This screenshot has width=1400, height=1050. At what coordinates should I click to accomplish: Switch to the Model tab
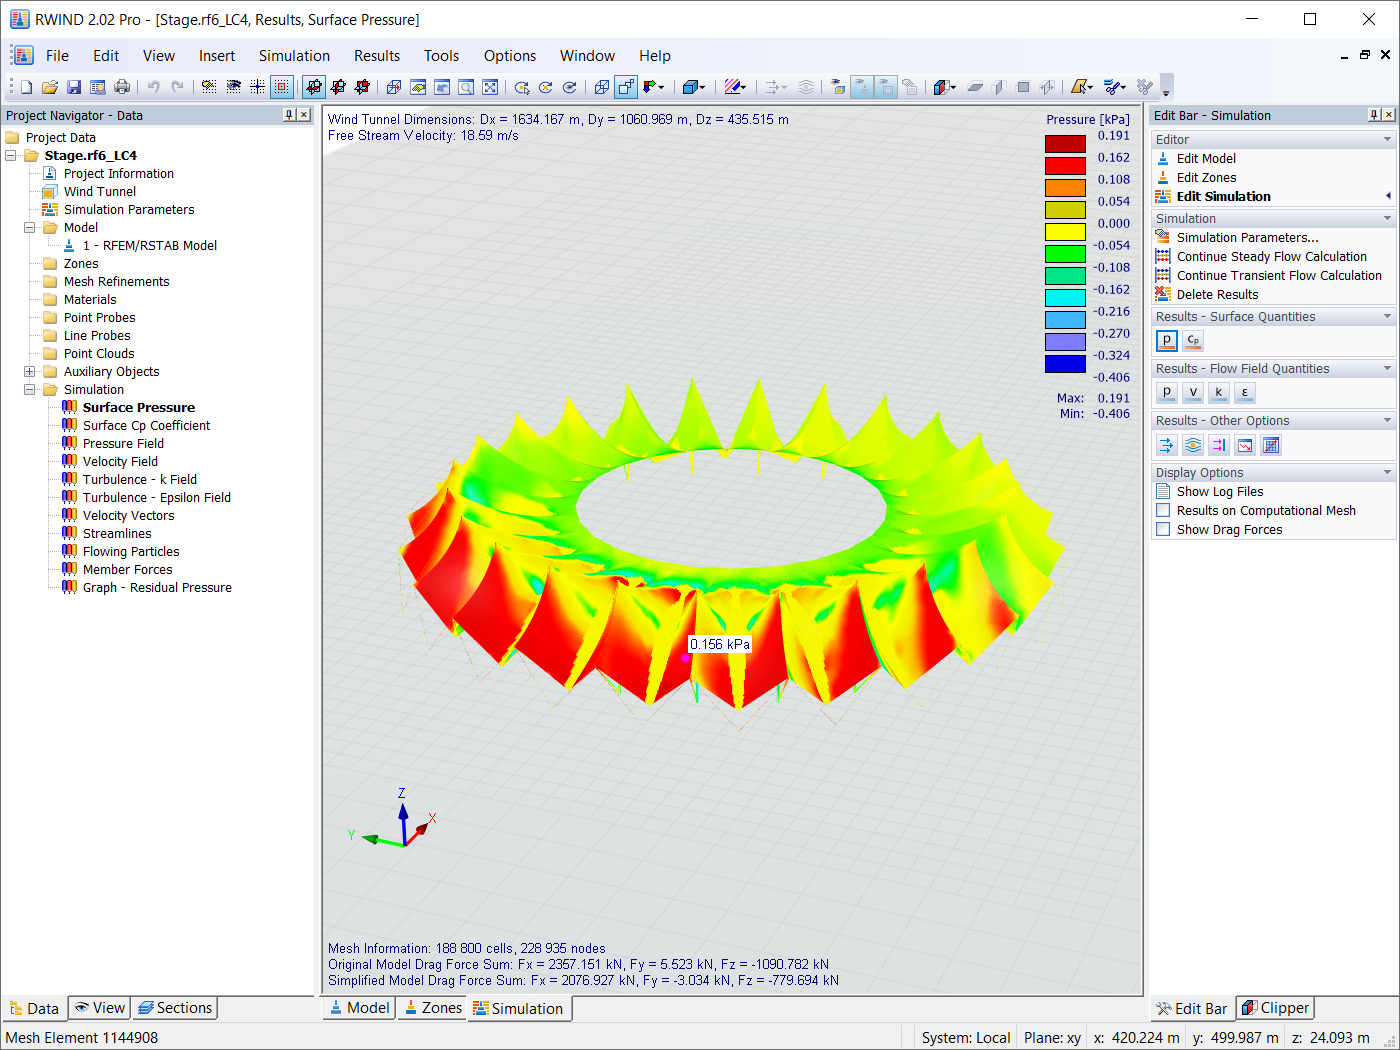360,1008
